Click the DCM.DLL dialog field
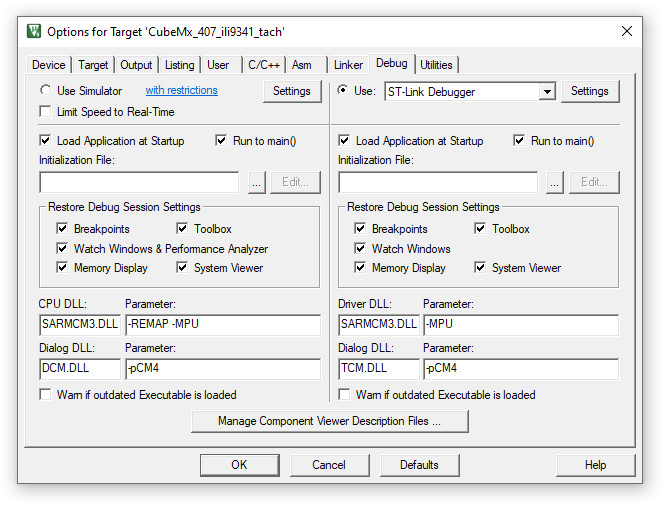This screenshot has height=506, width=664. pyautogui.click(x=80, y=369)
